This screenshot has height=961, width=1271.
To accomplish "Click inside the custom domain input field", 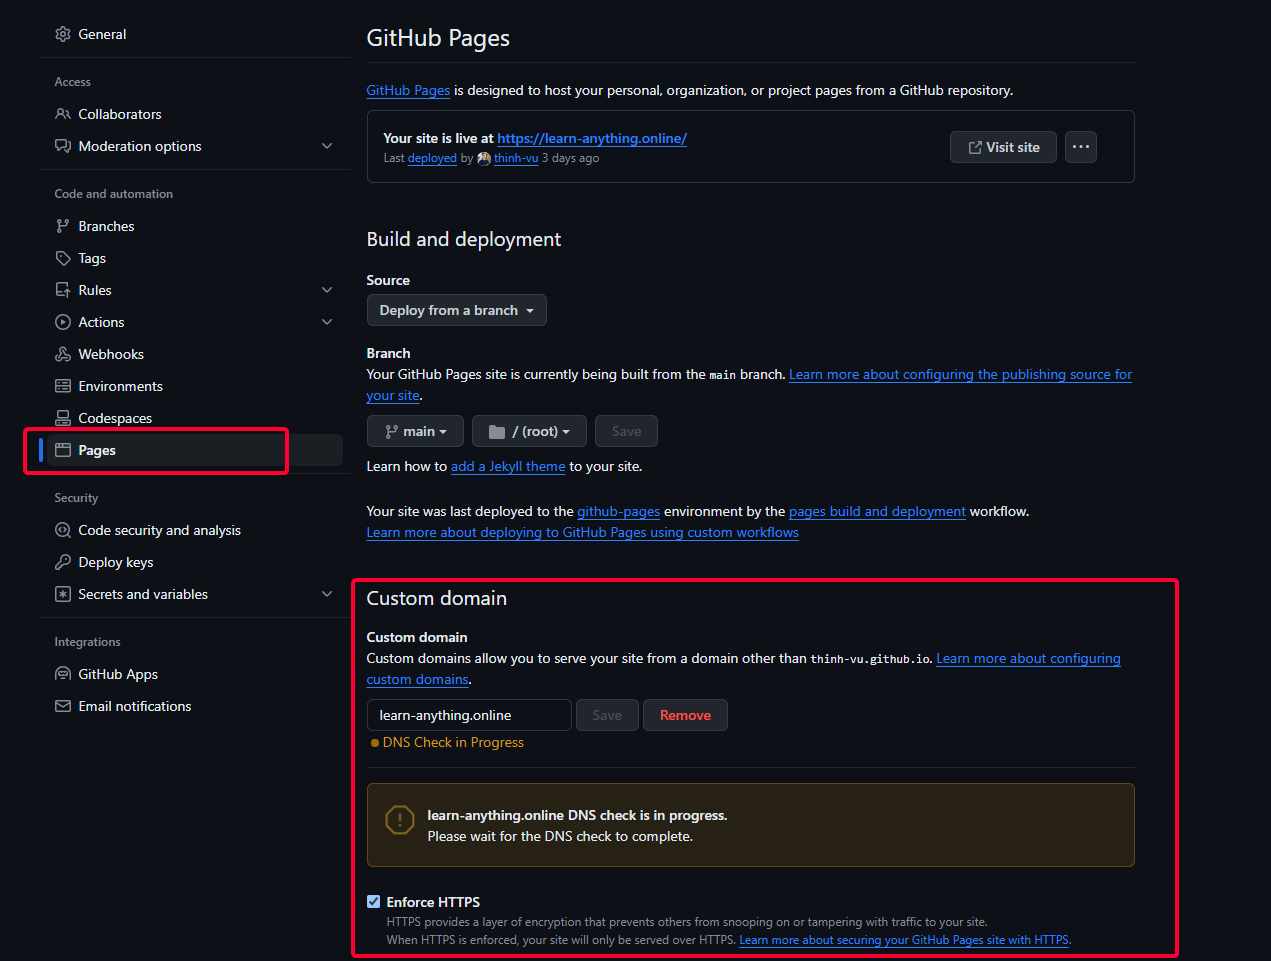I will [x=468, y=715].
